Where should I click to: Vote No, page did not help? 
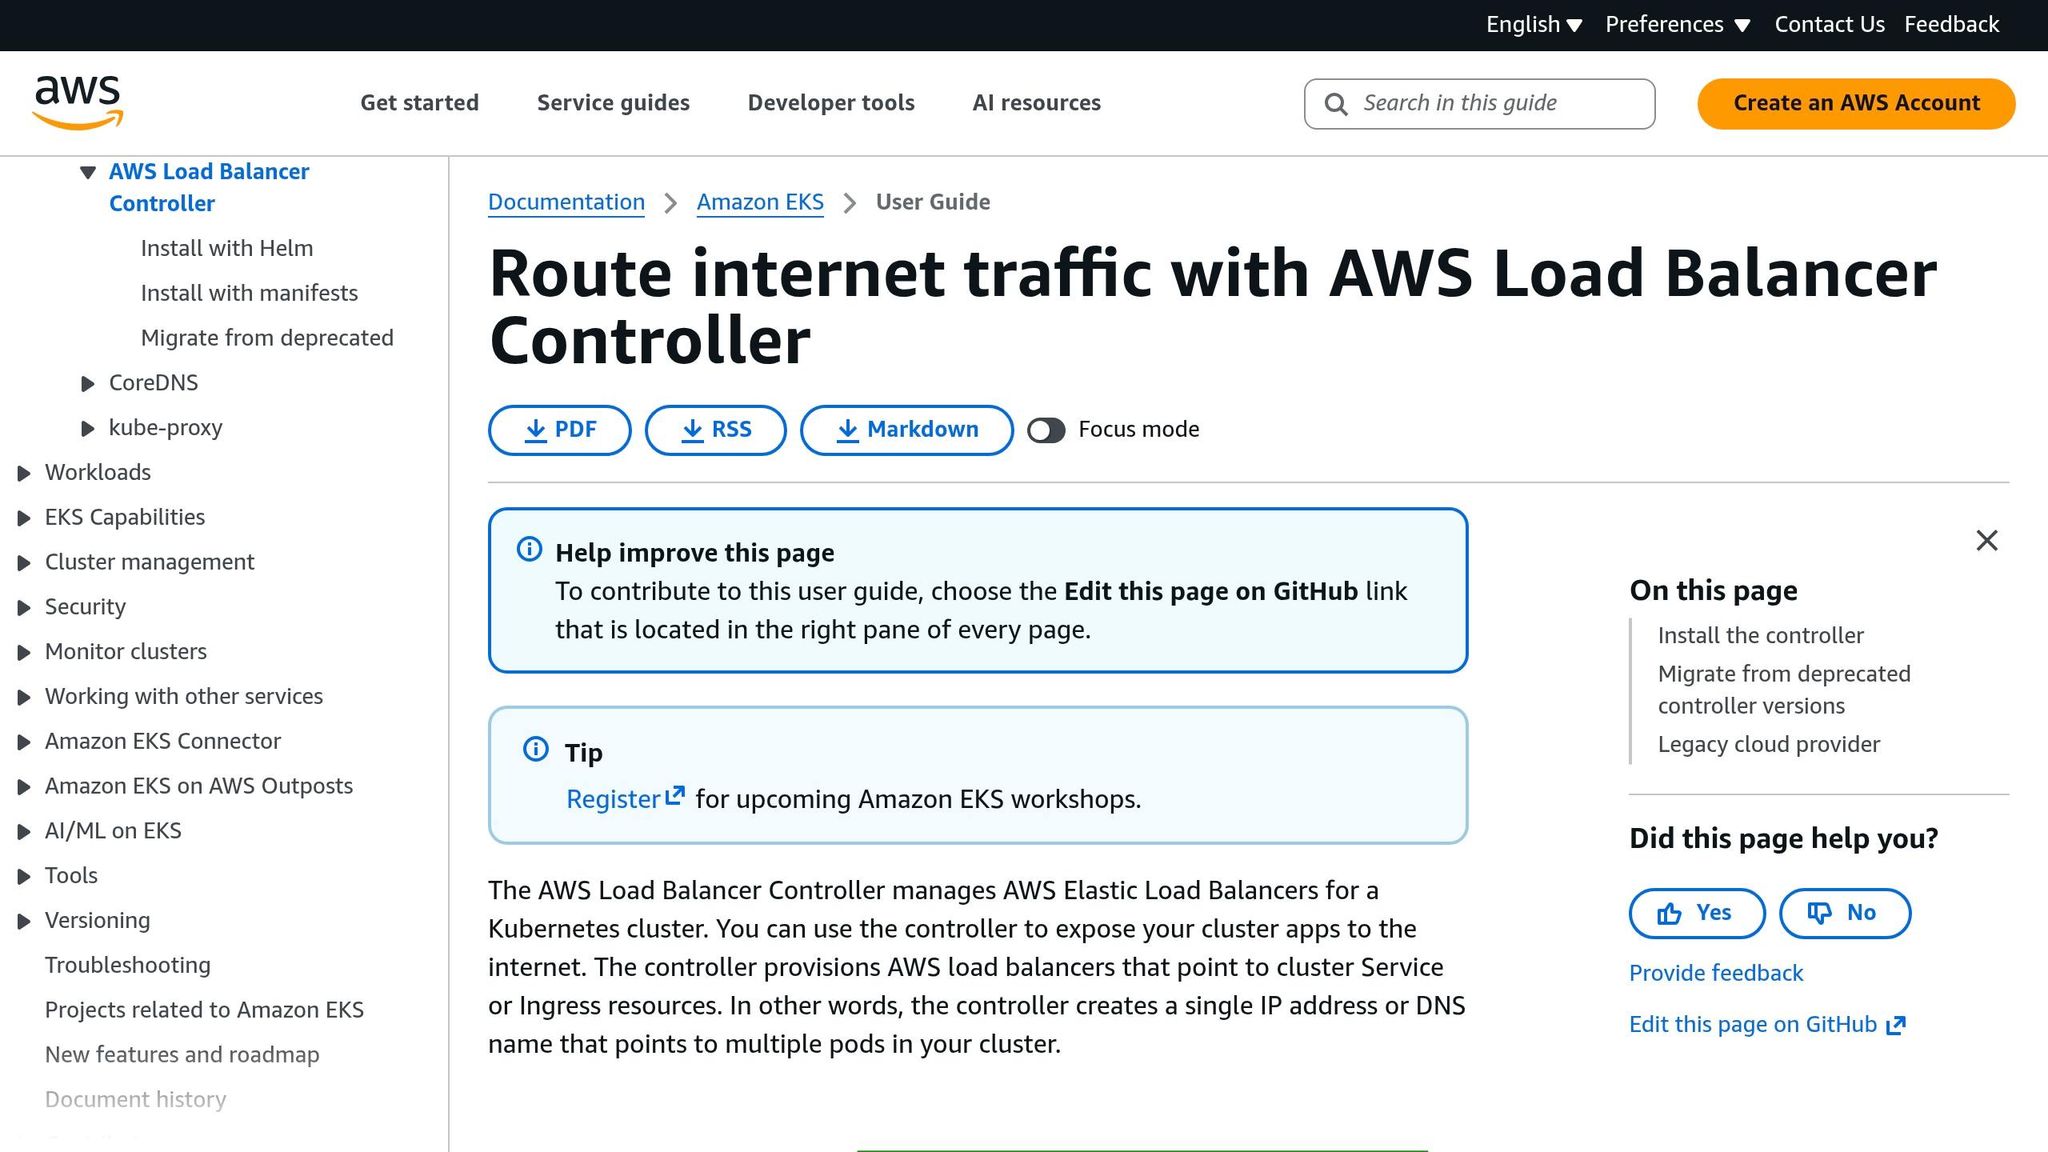[1844, 913]
